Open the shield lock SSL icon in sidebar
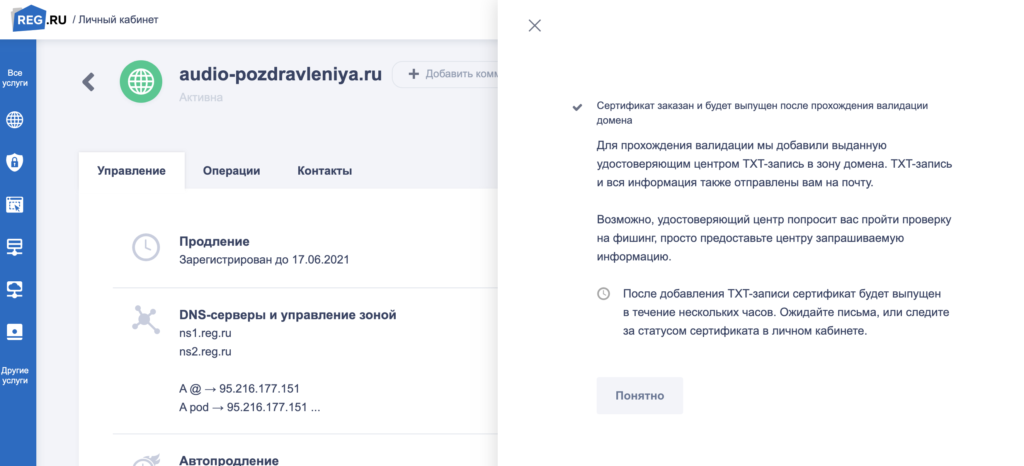The width and height of the screenshot is (1024, 466). coord(14,163)
